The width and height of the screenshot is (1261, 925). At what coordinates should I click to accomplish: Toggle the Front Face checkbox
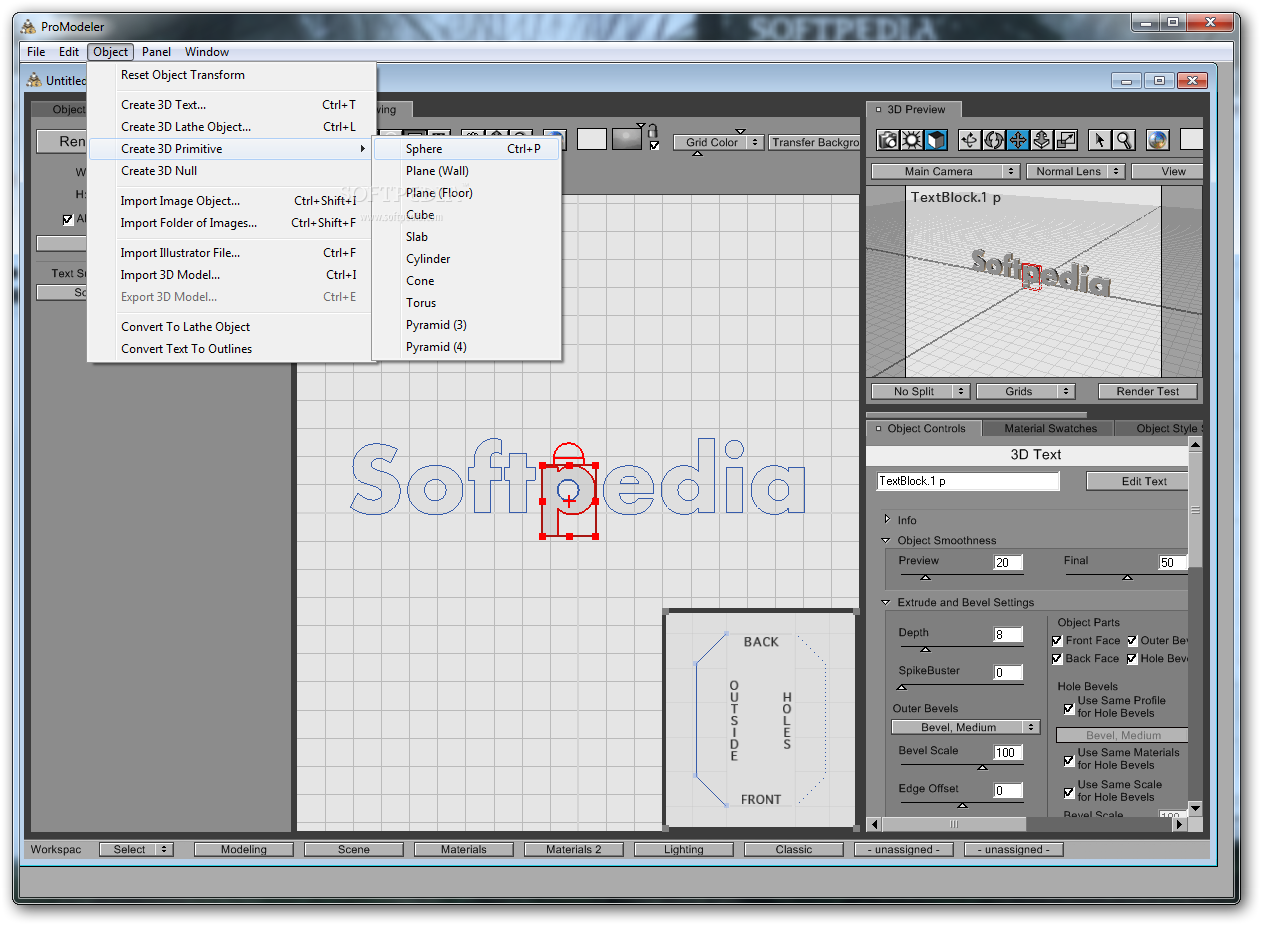click(1057, 641)
